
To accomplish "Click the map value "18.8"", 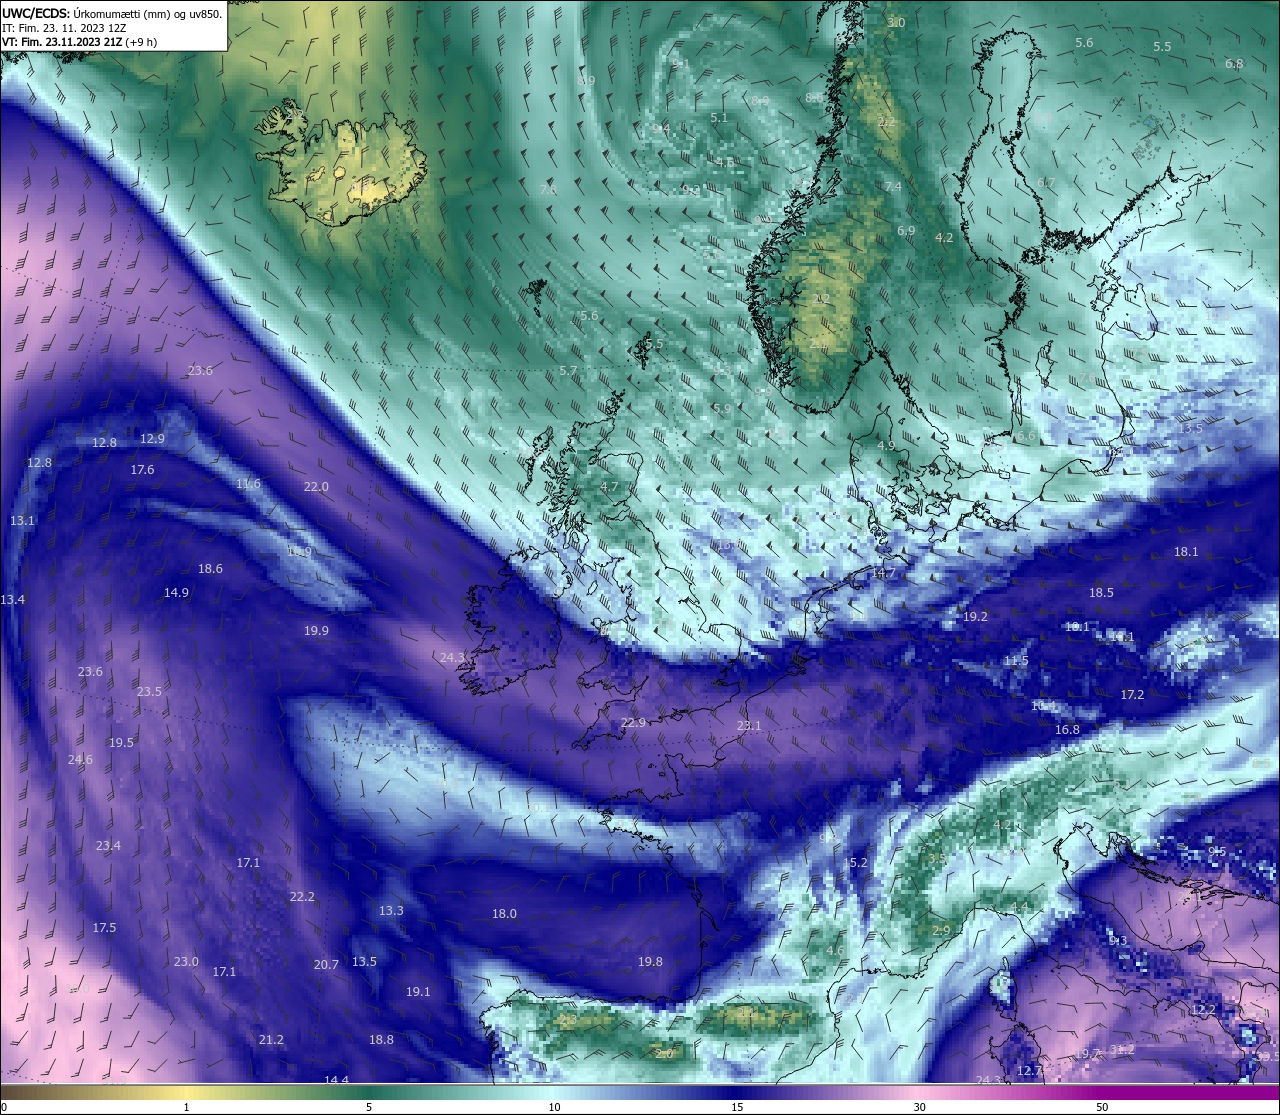I will pyautogui.click(x=381, y=1039).
